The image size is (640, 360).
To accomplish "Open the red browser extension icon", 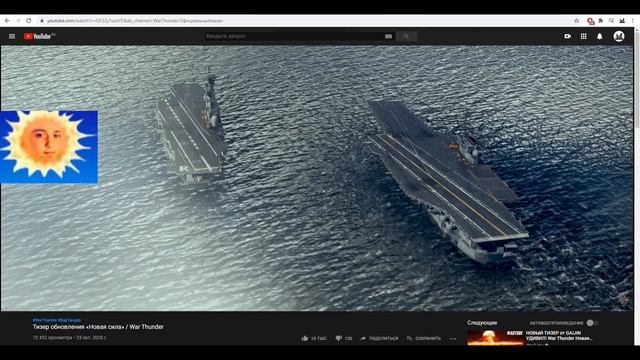I will tap(590, 21).
